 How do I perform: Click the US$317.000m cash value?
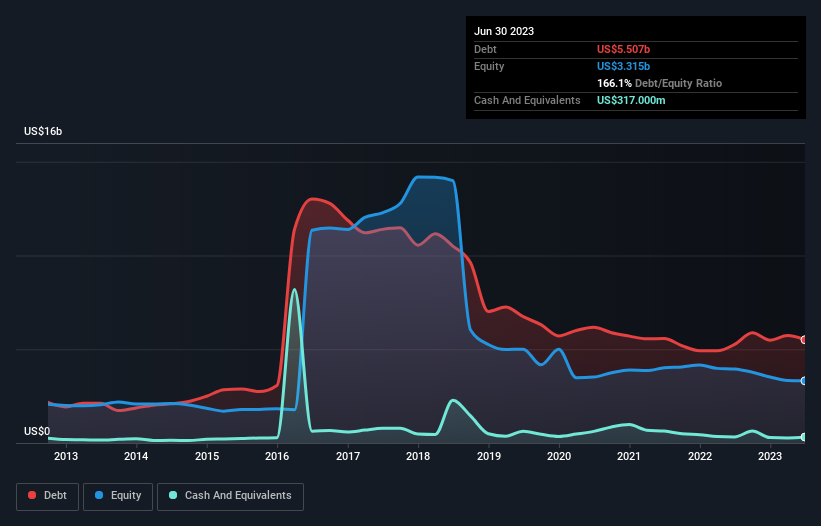[x=631, y=100]
